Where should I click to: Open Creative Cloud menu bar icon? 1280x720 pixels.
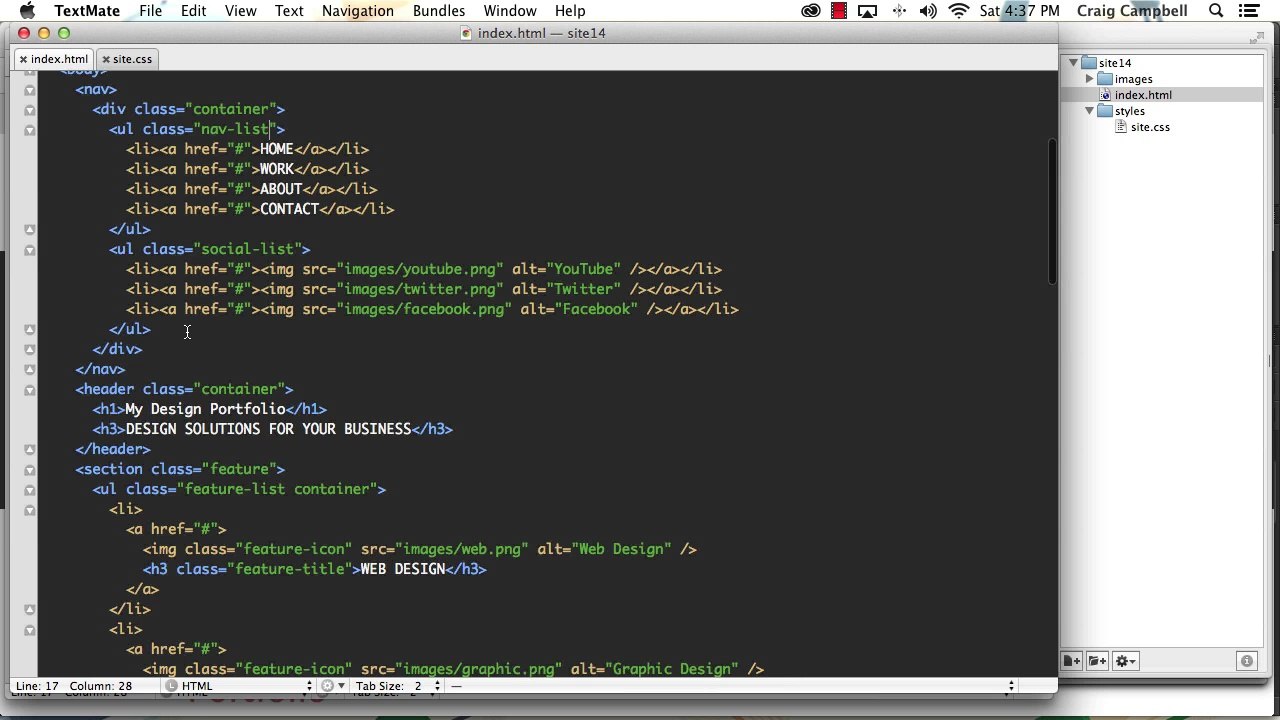(811, 11)
